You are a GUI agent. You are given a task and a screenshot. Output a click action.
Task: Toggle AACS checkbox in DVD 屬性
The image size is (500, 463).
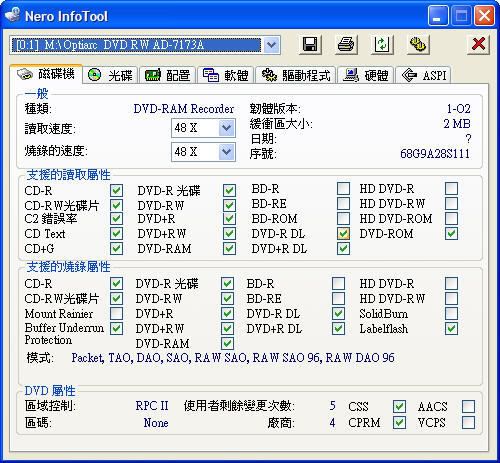pyautogui.click(x=468, y=406)
